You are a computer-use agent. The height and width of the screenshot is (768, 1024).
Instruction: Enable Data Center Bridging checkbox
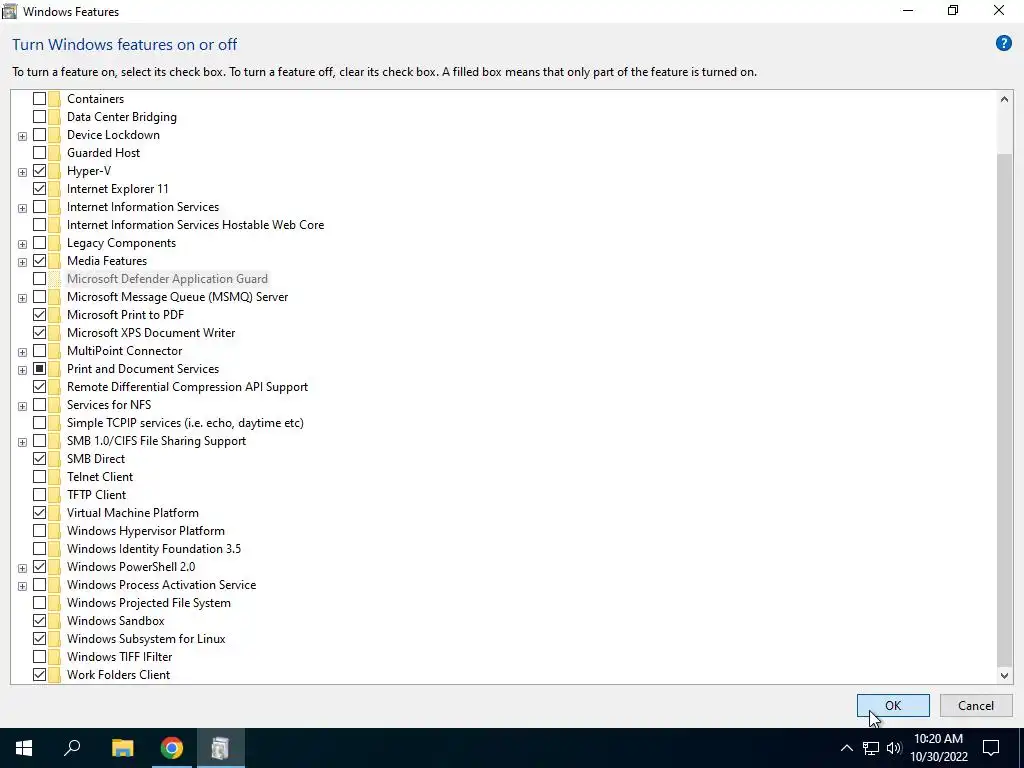(x=39, y=117)
